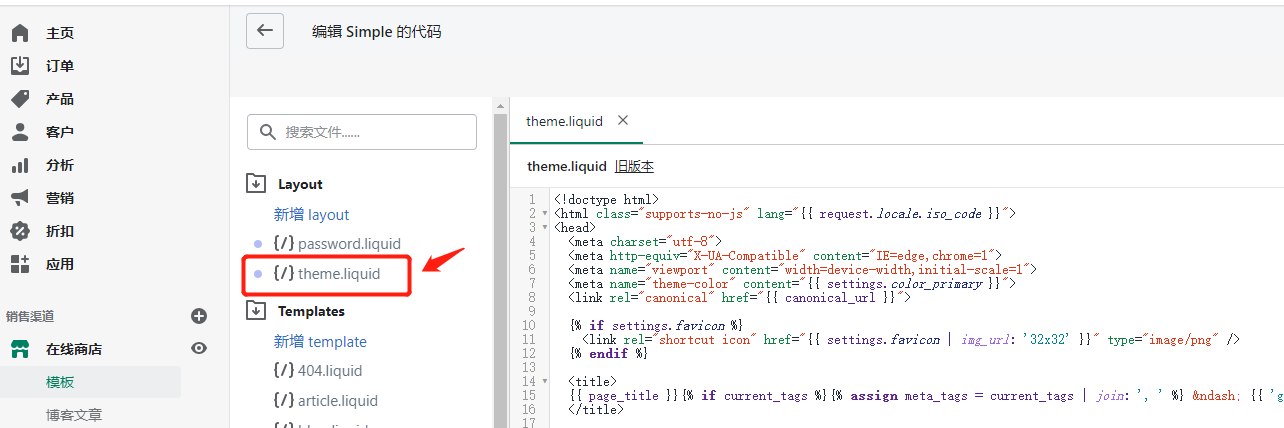Click the Analytics bar chart icon

coord(20,165)
